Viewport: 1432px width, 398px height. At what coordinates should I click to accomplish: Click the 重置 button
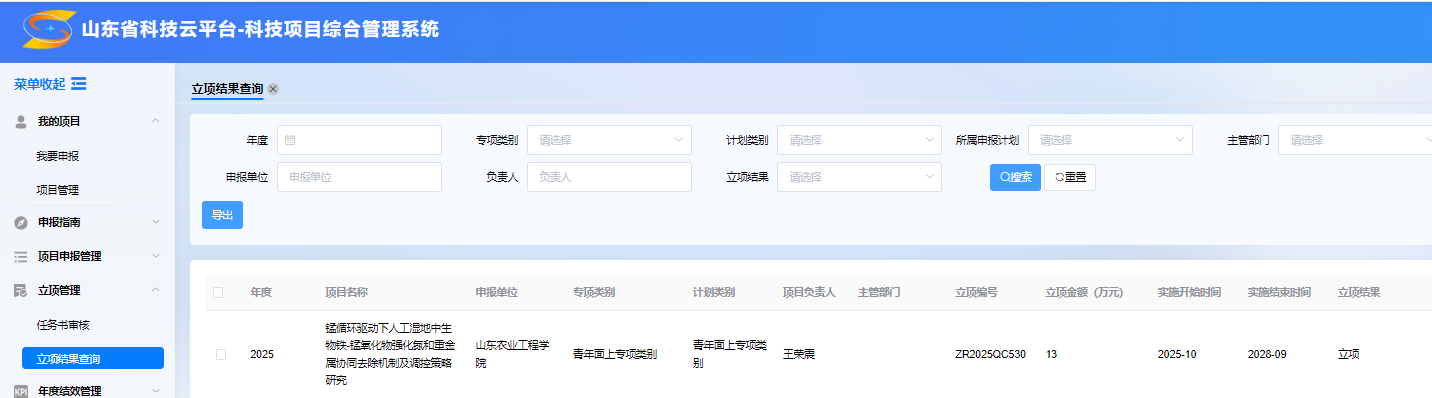[1070, 177]
